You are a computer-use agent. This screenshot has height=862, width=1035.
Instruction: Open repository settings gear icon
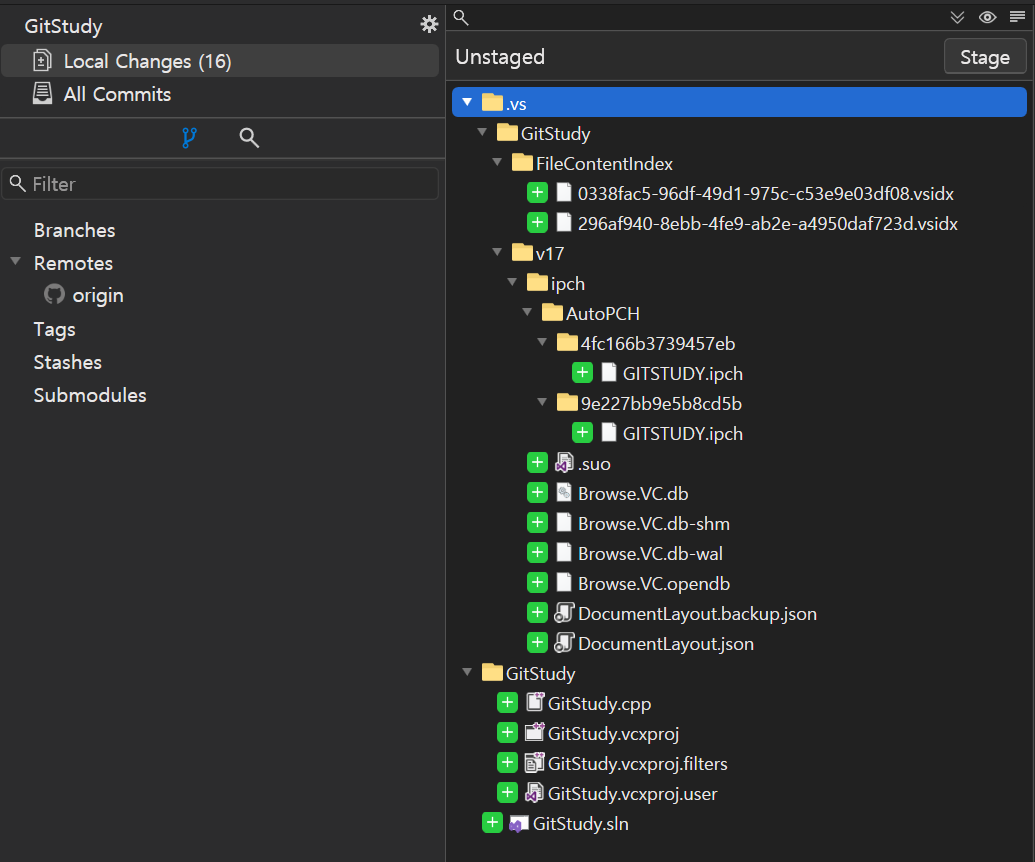[429, 24]
